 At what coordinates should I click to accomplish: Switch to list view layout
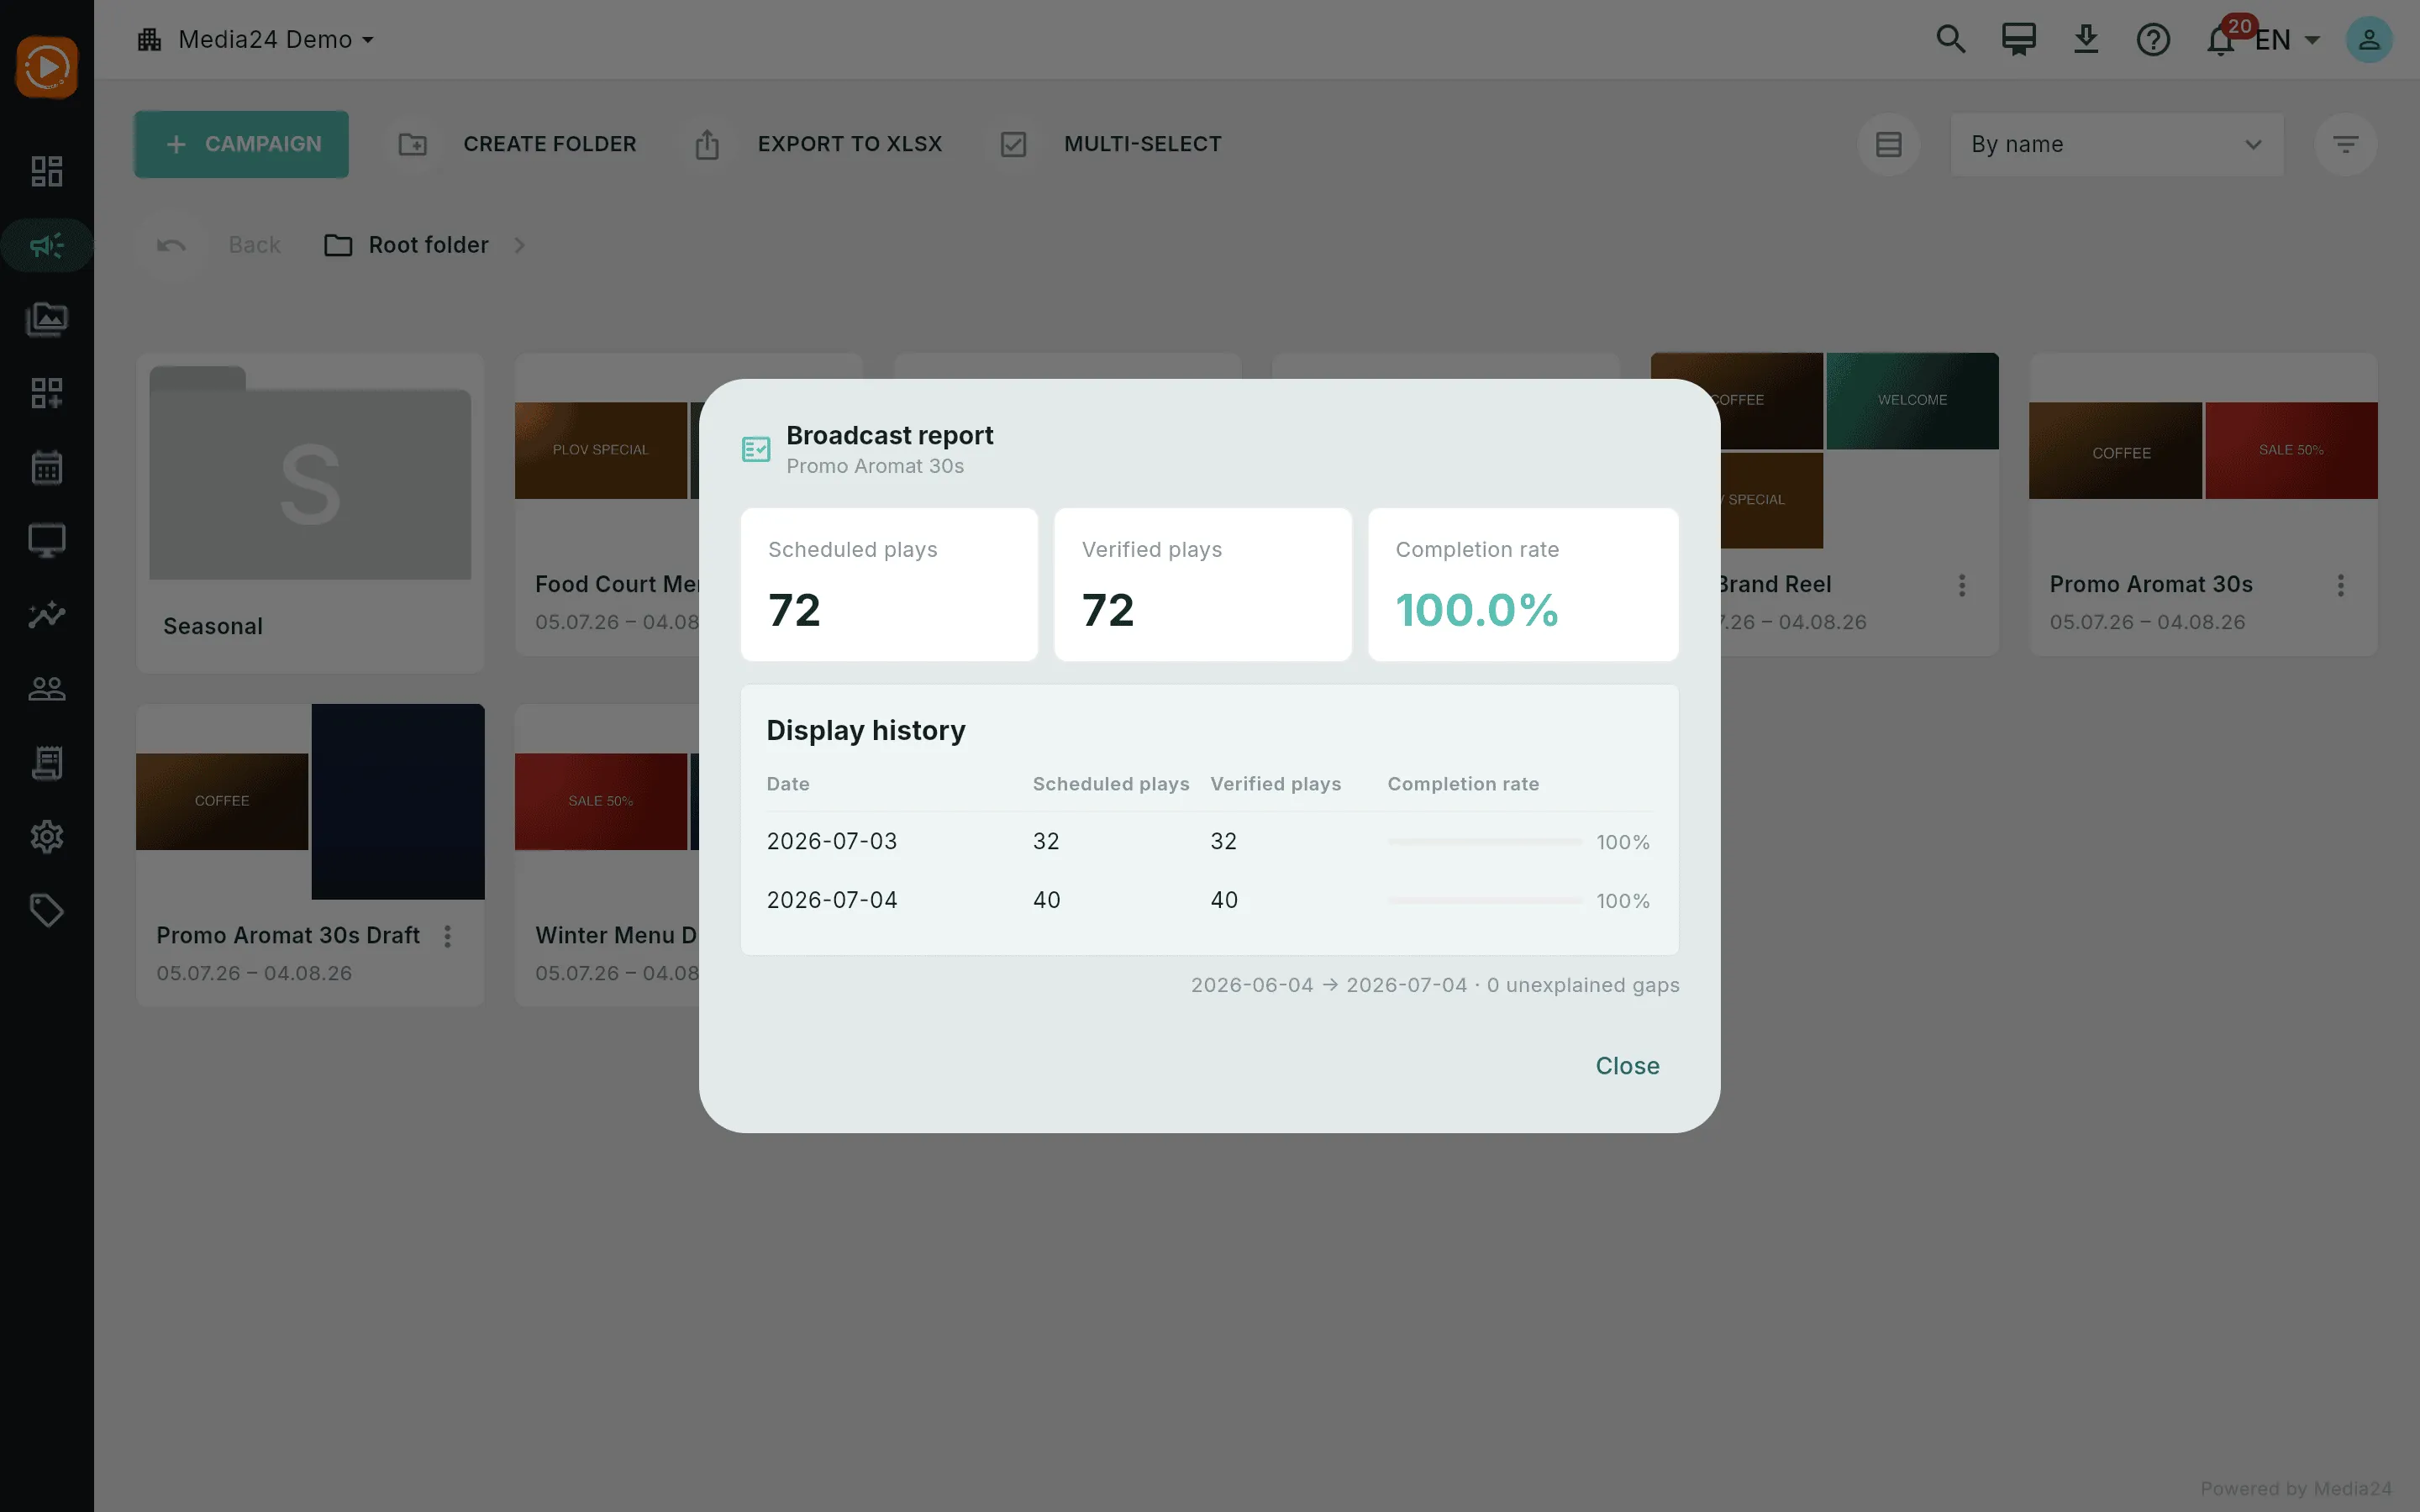(x=1888, y=144)
